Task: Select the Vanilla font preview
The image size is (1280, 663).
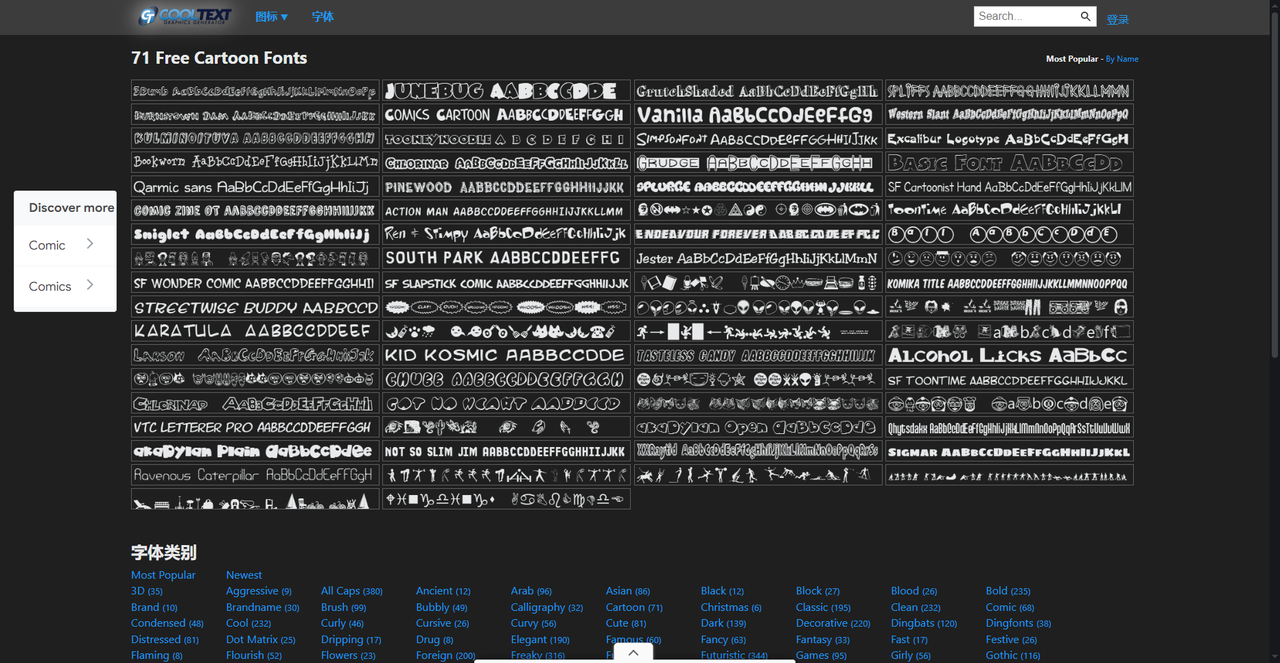Action: tap(758, 115)
